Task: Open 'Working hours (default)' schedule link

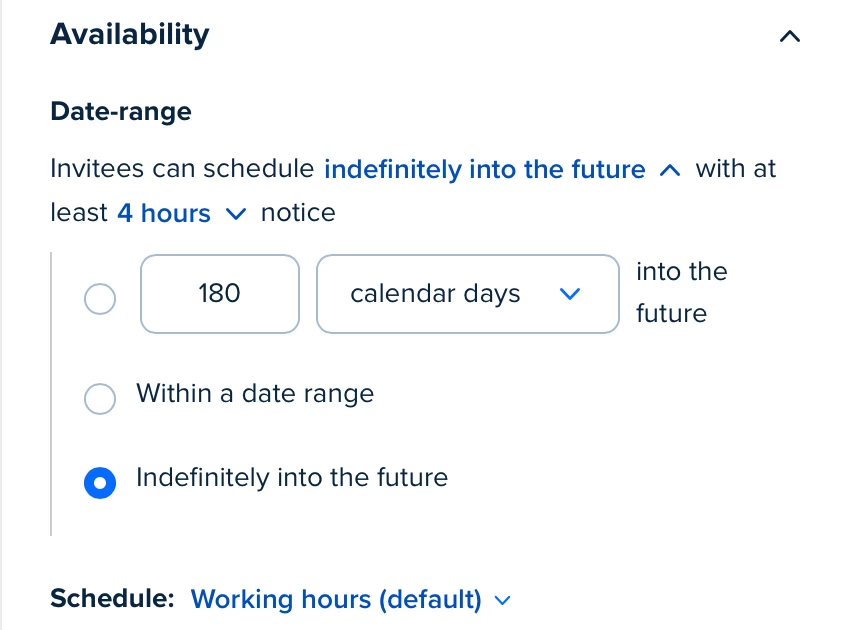Action: [336, 599]
